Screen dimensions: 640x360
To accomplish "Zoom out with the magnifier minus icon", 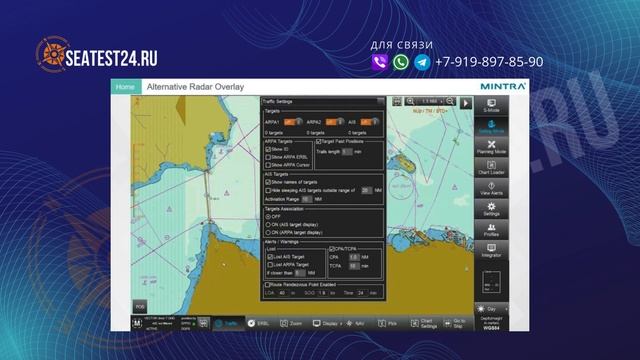I will (450, 101).
